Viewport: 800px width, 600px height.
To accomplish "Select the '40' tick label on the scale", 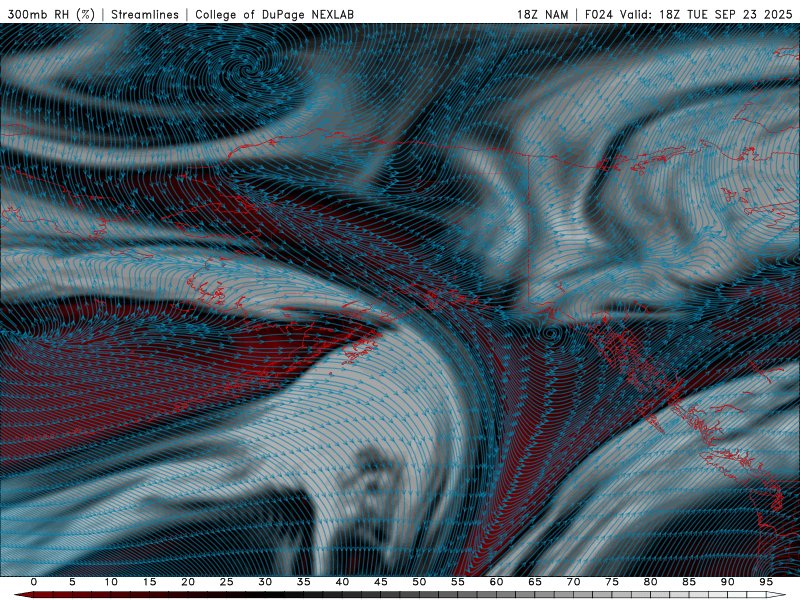I will point(342,582).
